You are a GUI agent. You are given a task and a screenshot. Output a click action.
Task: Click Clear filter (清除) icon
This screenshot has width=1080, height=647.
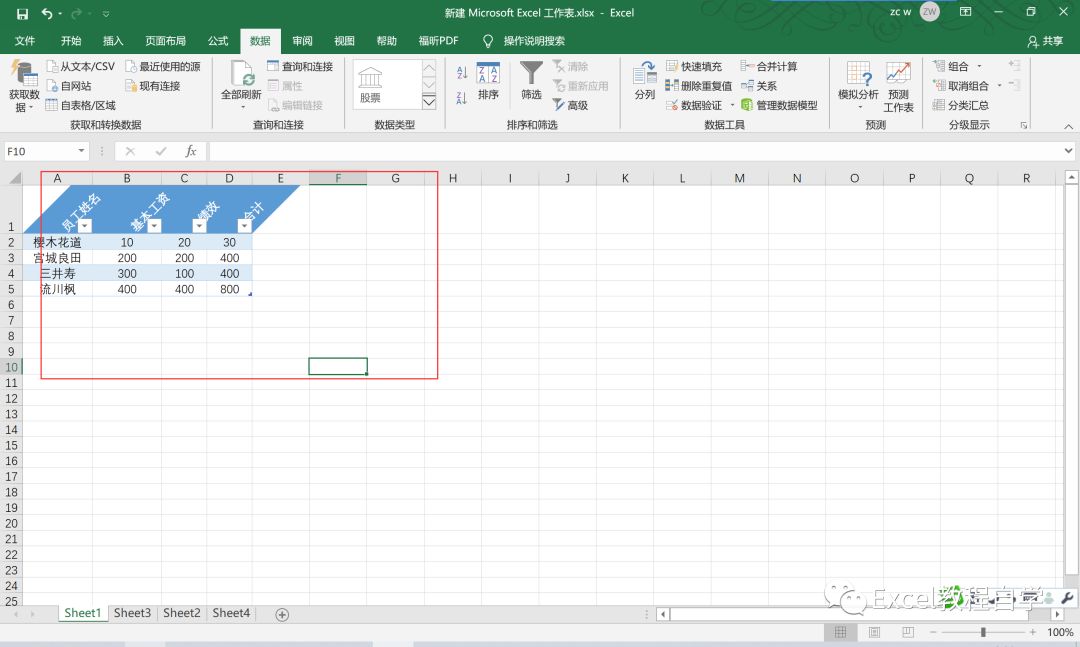tap(559, 66)
